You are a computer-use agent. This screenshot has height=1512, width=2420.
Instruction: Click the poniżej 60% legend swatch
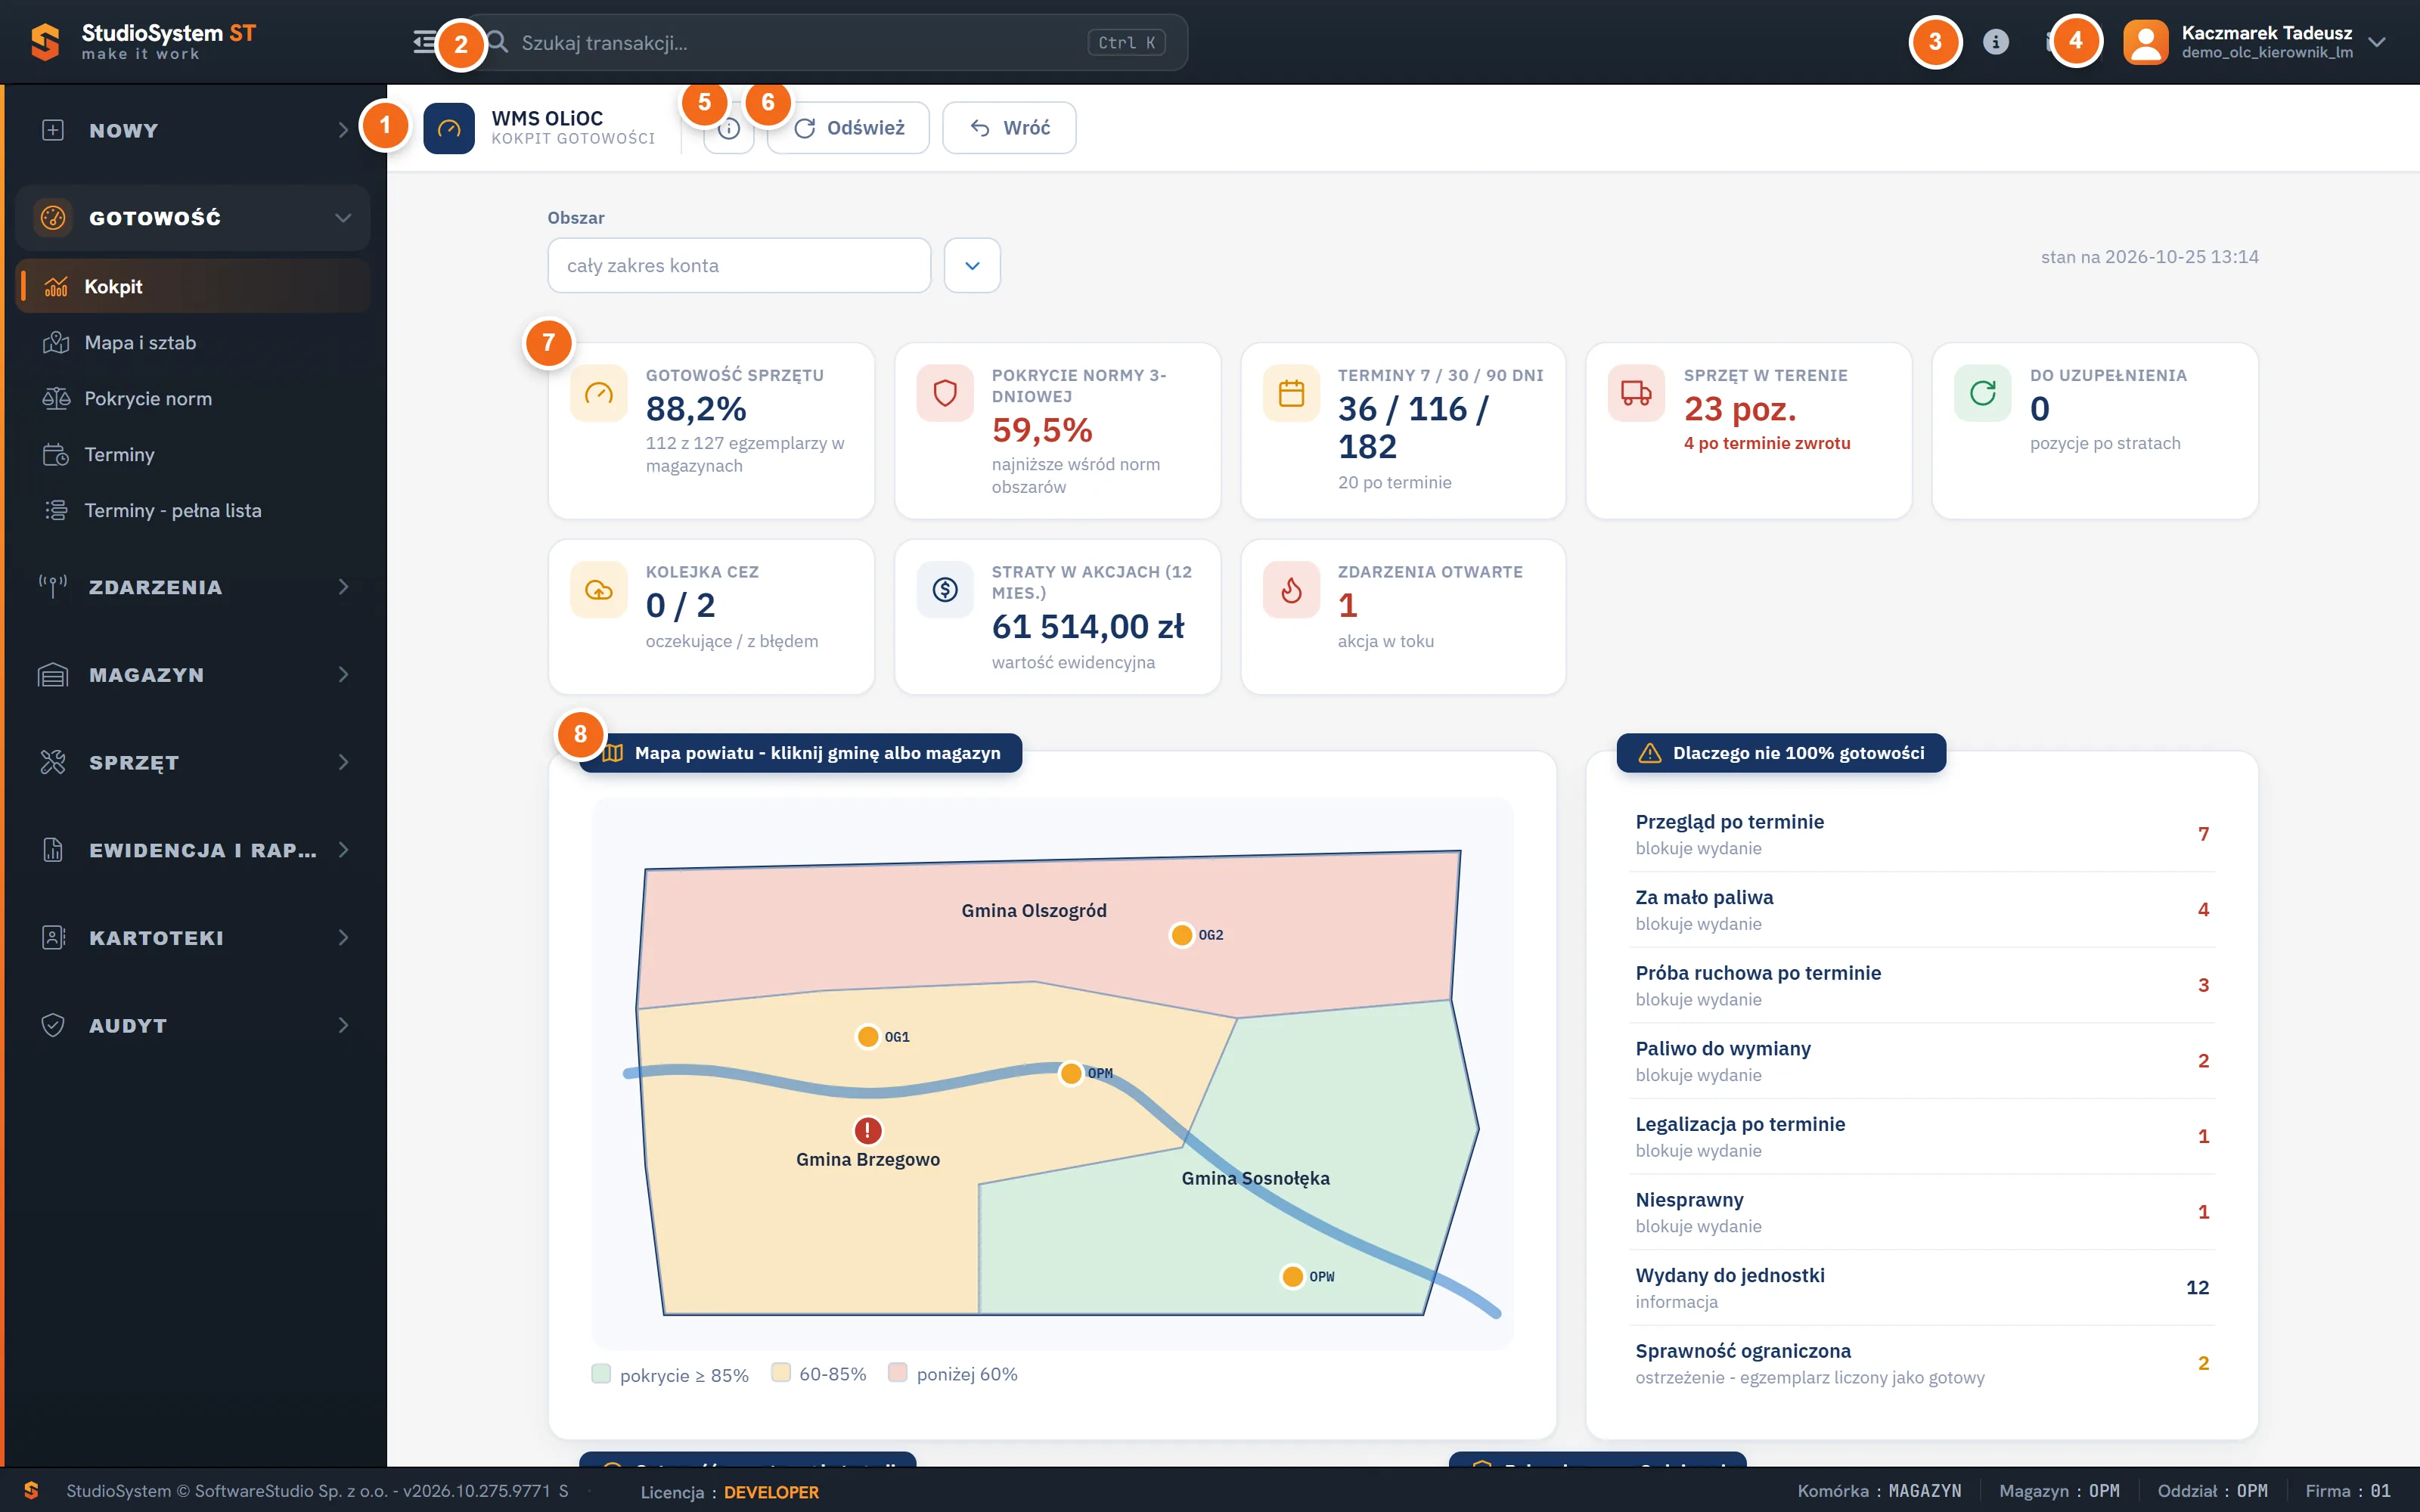pyautogui.click(x=897, y=1373)
